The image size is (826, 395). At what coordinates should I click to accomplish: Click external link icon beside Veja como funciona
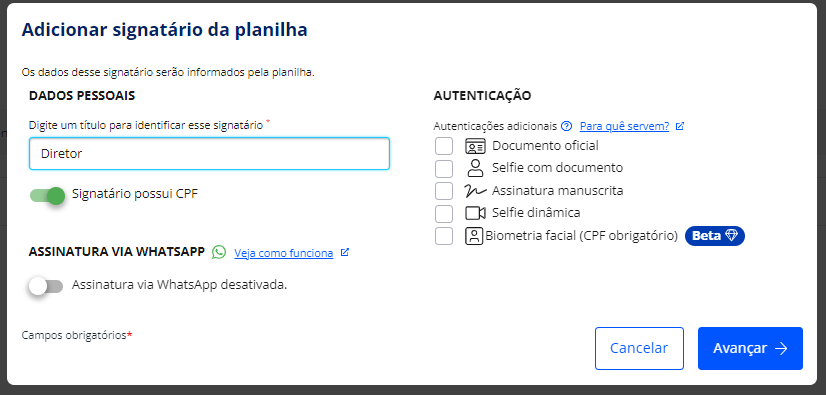pos(345,252)
